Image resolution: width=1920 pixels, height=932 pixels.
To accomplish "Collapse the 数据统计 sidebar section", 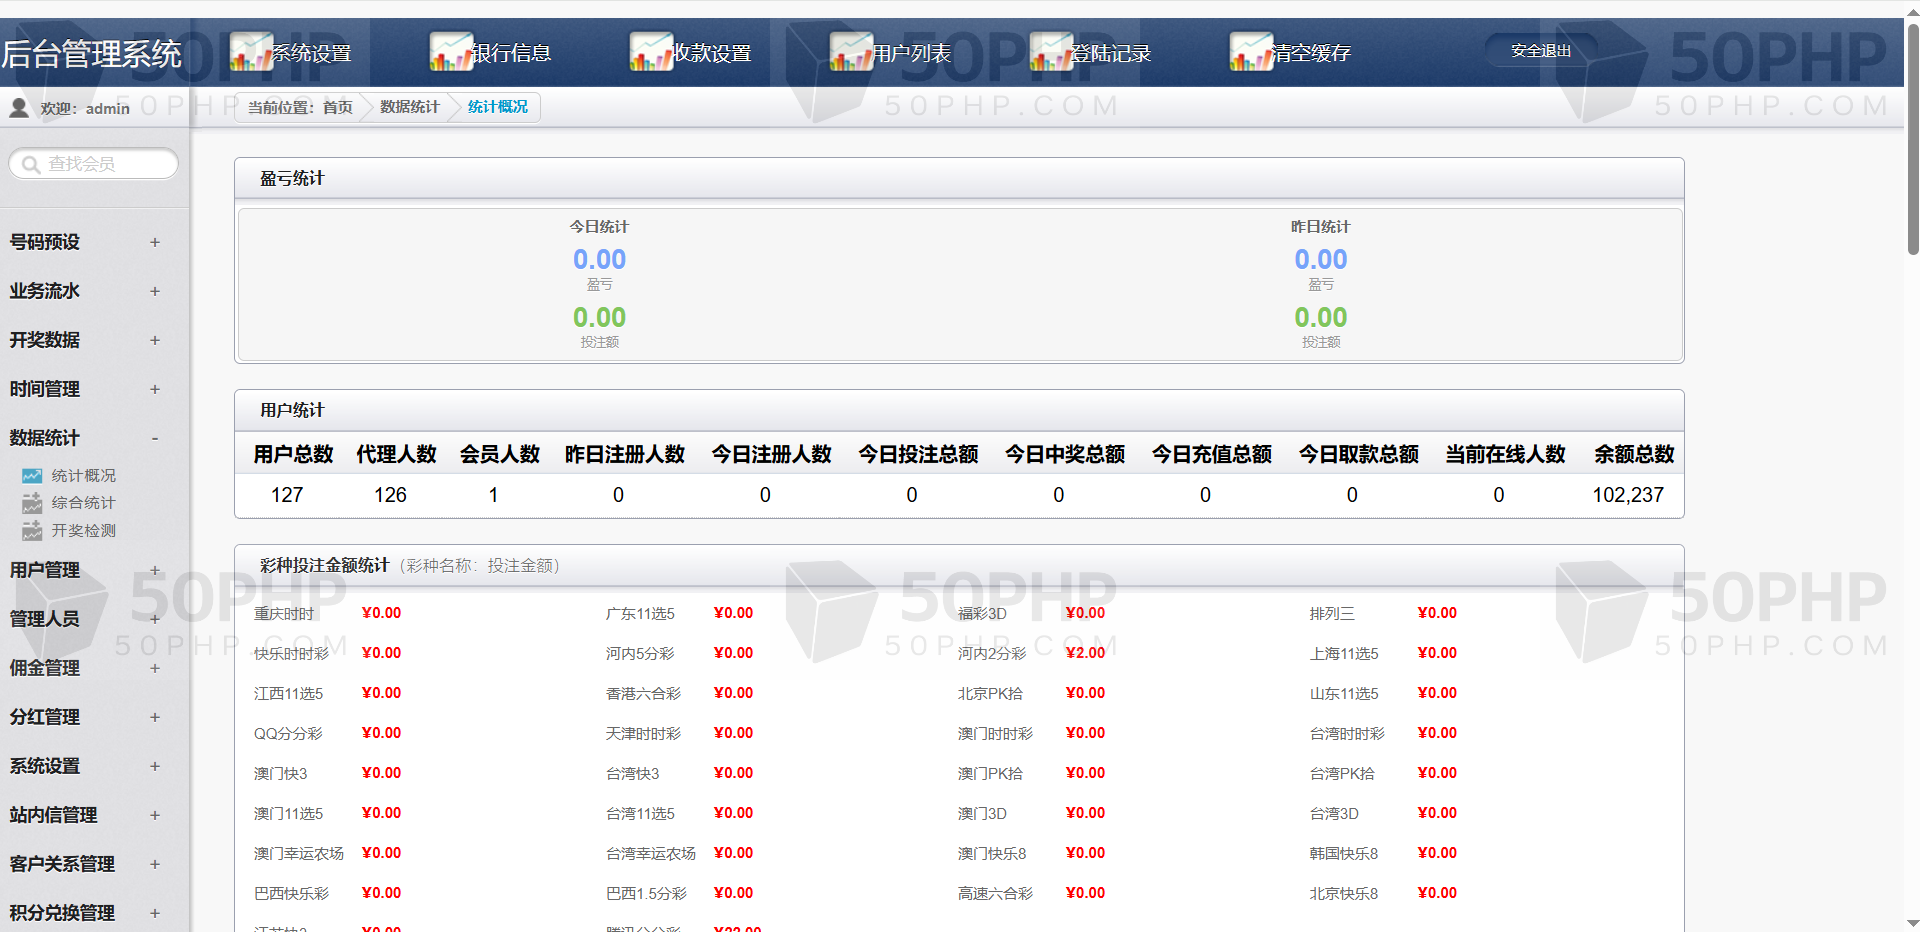I will point(154,438).
